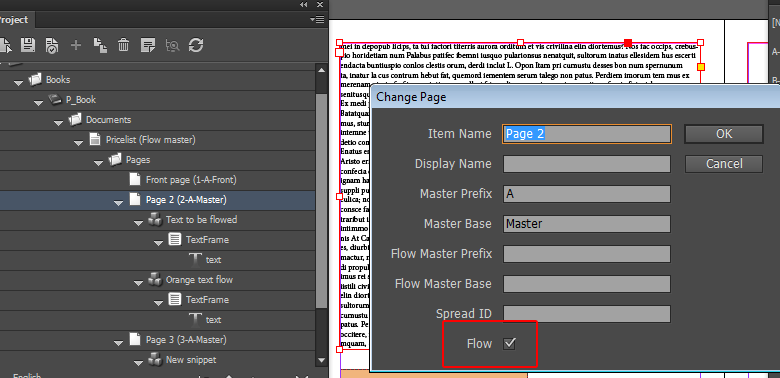Viewport: 780px width, 378px height.
Task: Click the plus add-item toolbar icon
Action: tap(76, 46)
